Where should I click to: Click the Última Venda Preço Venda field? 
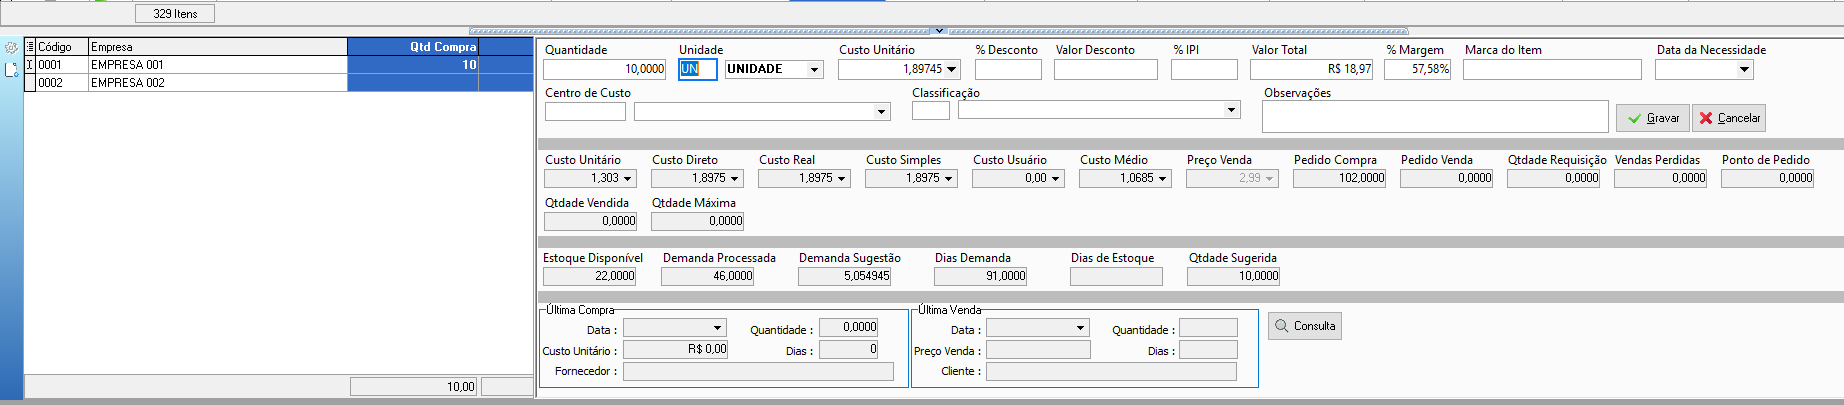tap(1038, 350)
